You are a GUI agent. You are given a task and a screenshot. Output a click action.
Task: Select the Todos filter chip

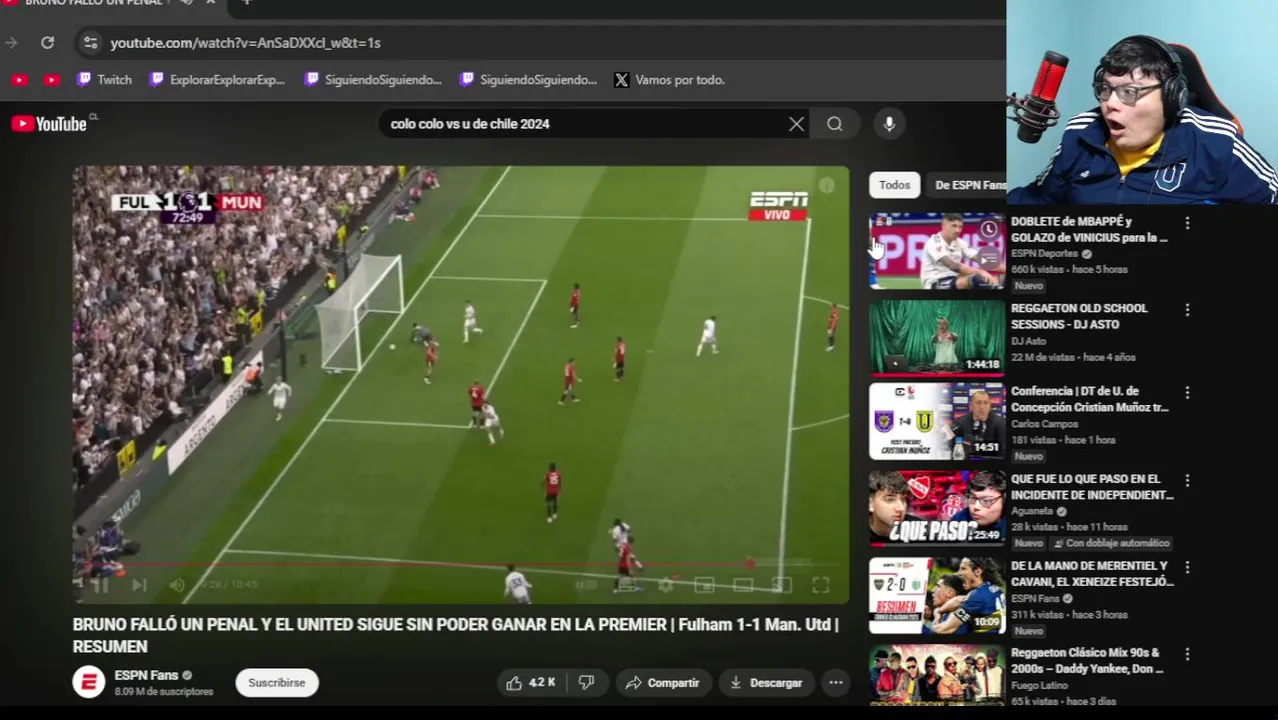894,185
